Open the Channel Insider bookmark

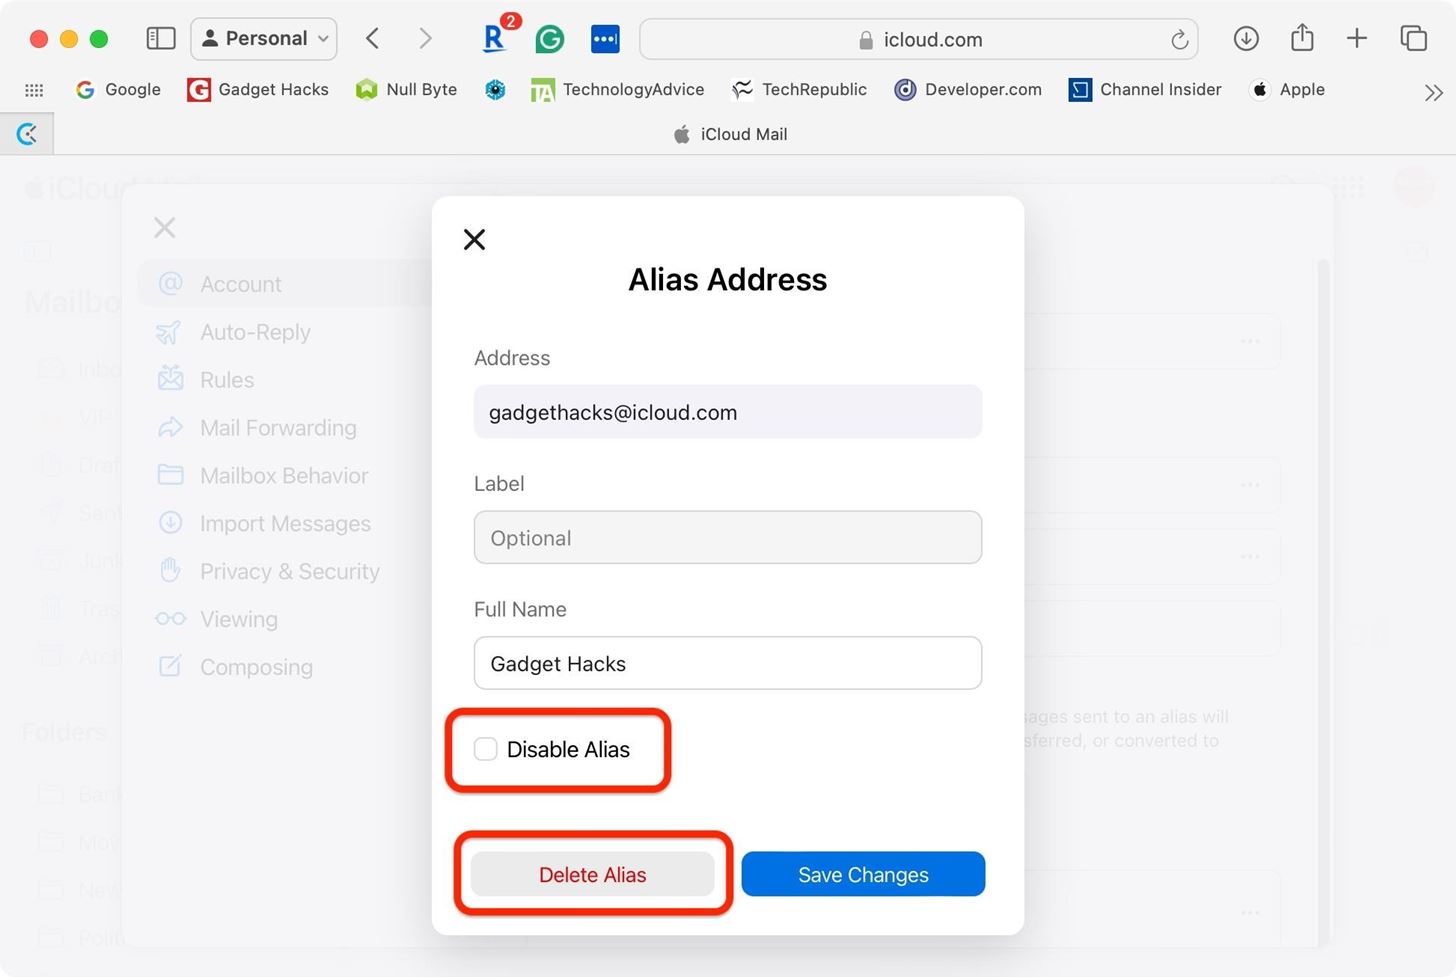pyautogui.click(x=1145, y=89)
